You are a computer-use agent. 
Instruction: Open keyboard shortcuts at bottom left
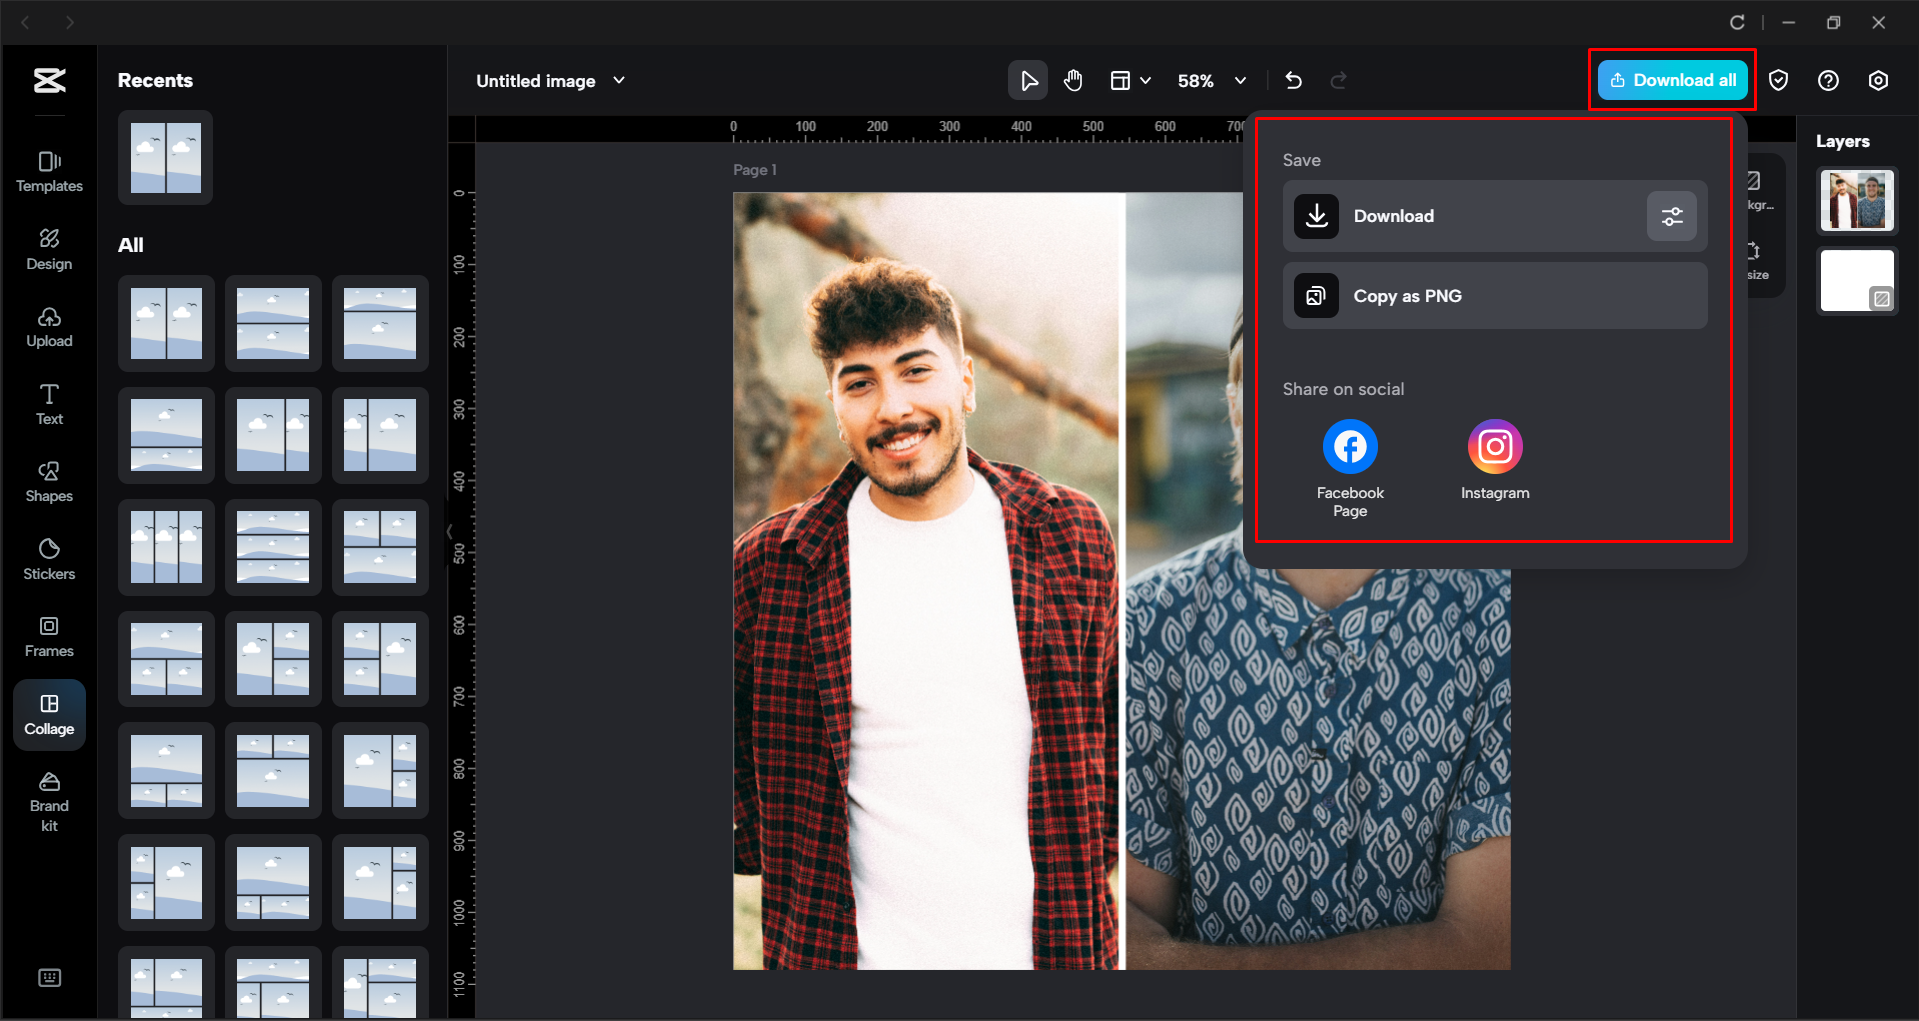click(49, 977)
